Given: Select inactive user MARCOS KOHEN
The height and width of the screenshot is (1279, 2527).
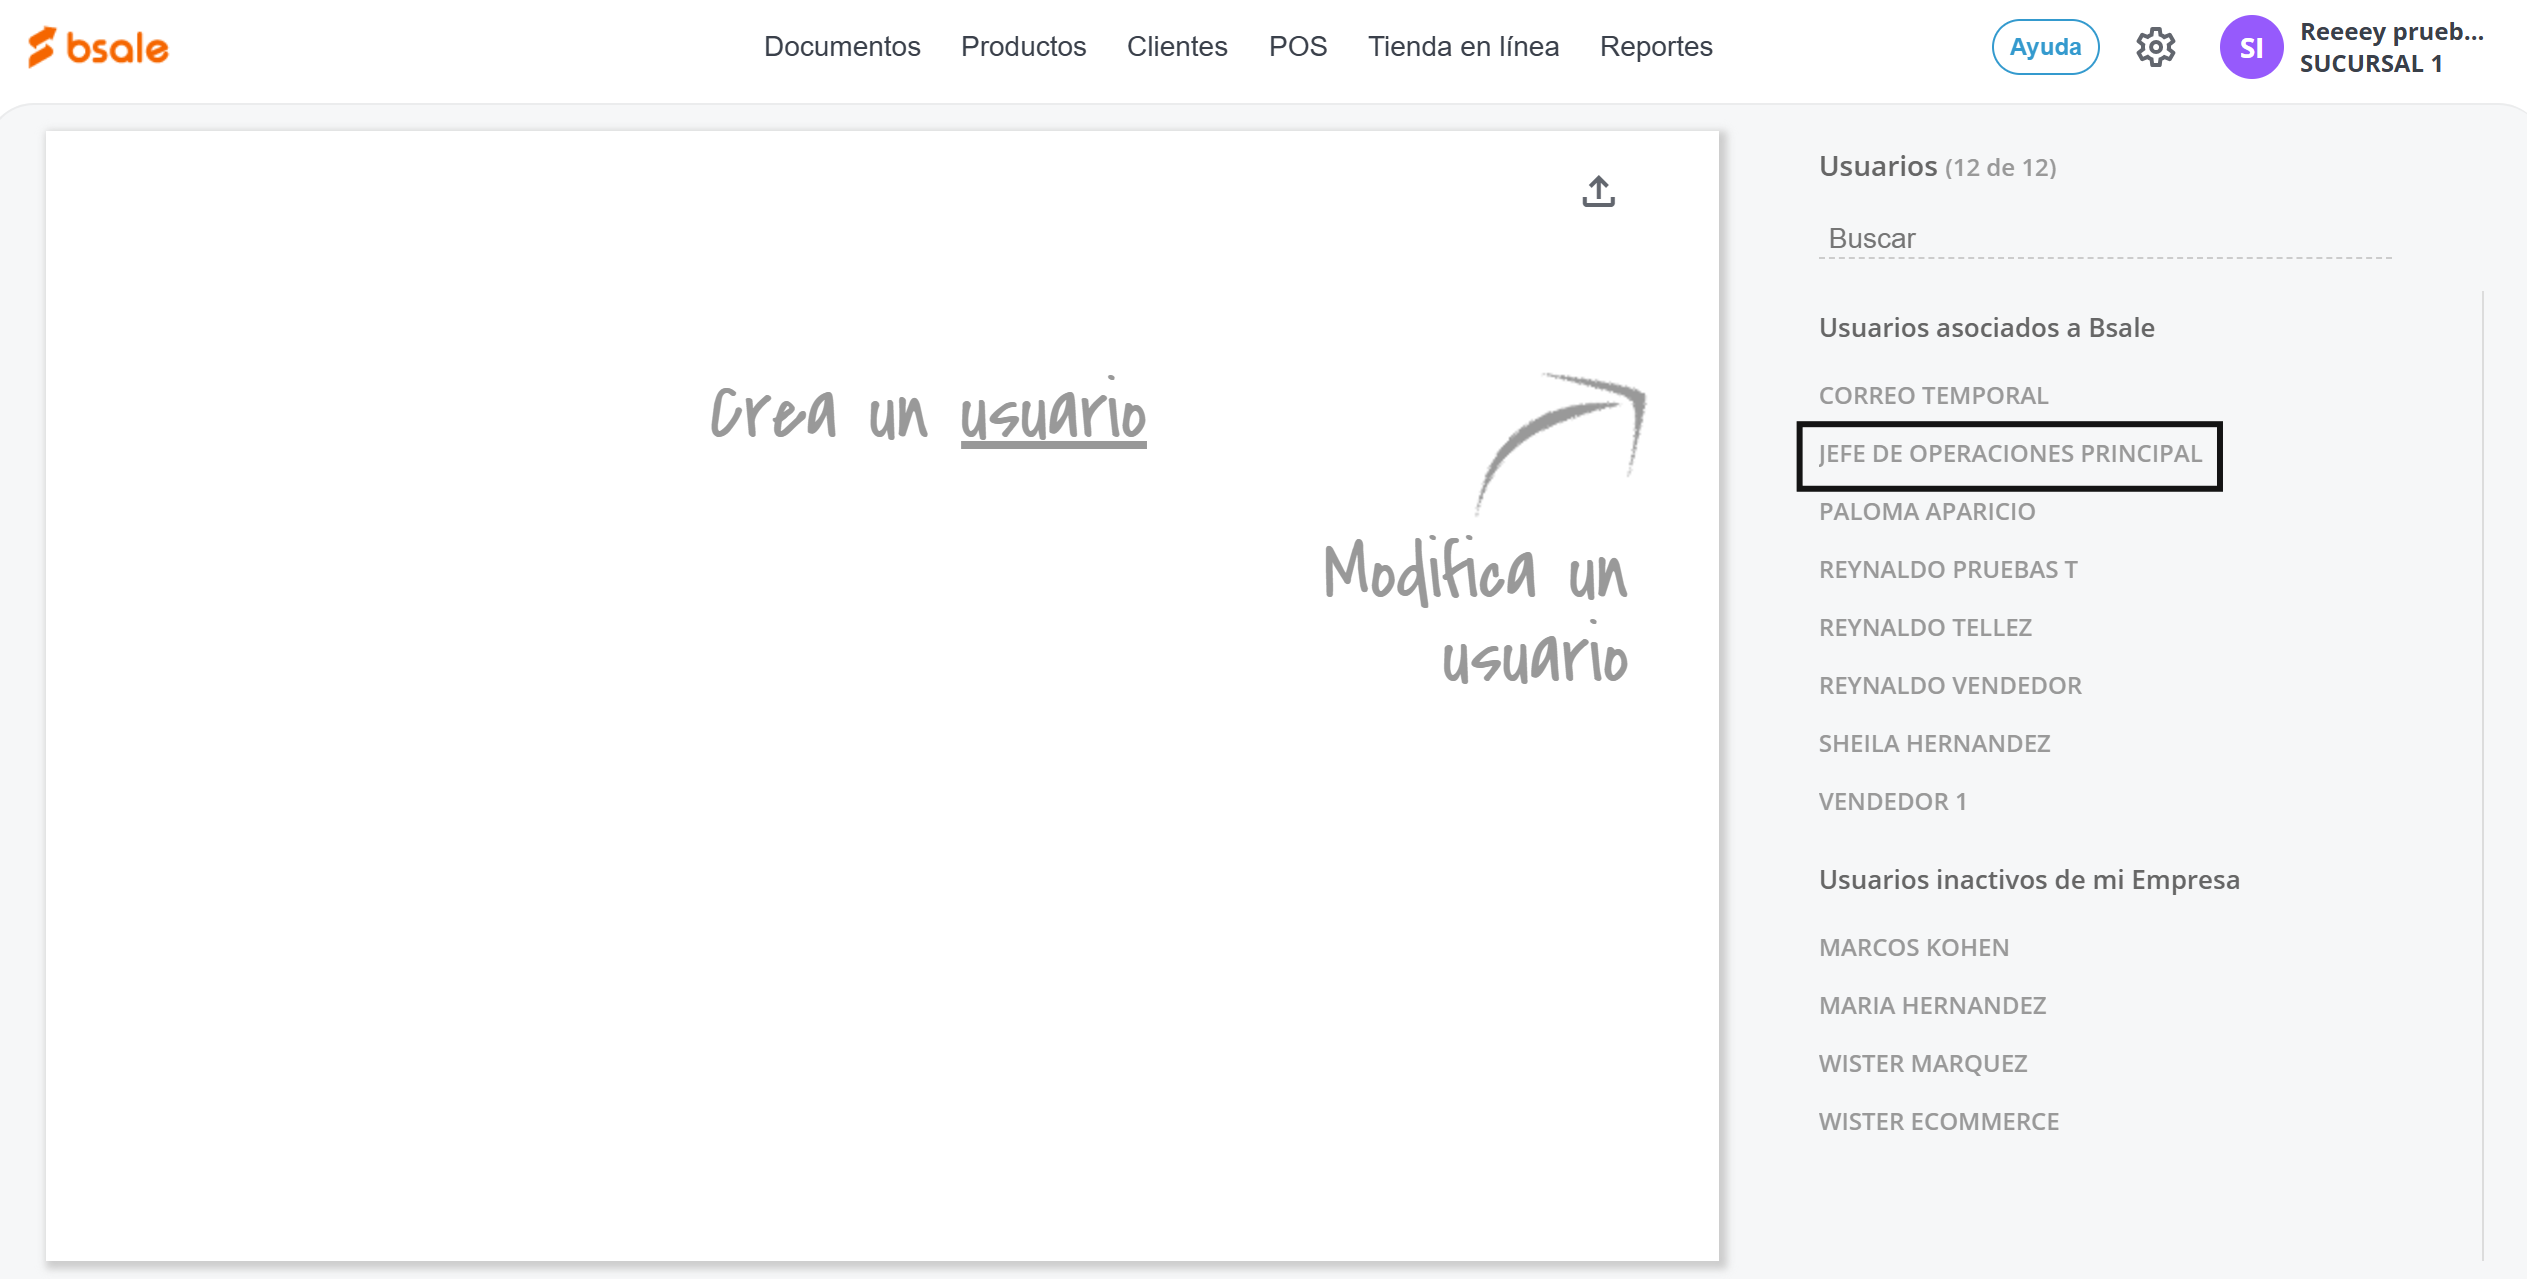Looking at the screenshot, I should [1913, 948].
